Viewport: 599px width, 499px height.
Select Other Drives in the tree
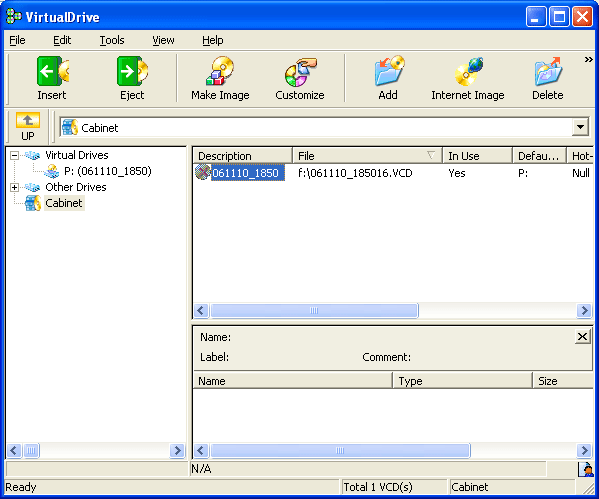coord(76,187)
